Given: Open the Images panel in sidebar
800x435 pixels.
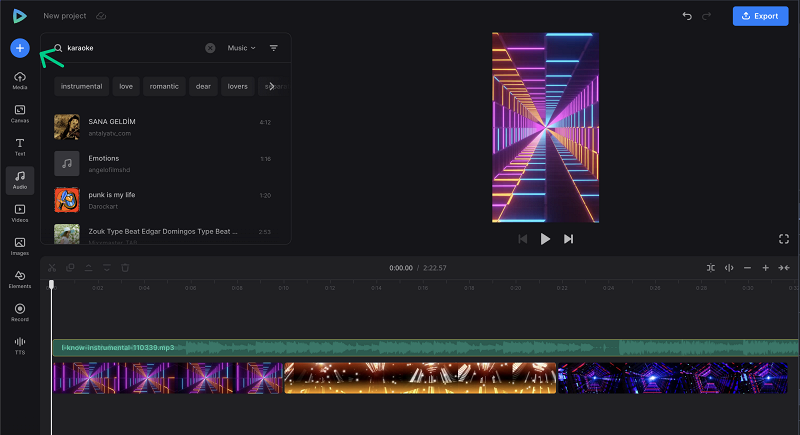Looking at the screenshot, I should [20, 246].
